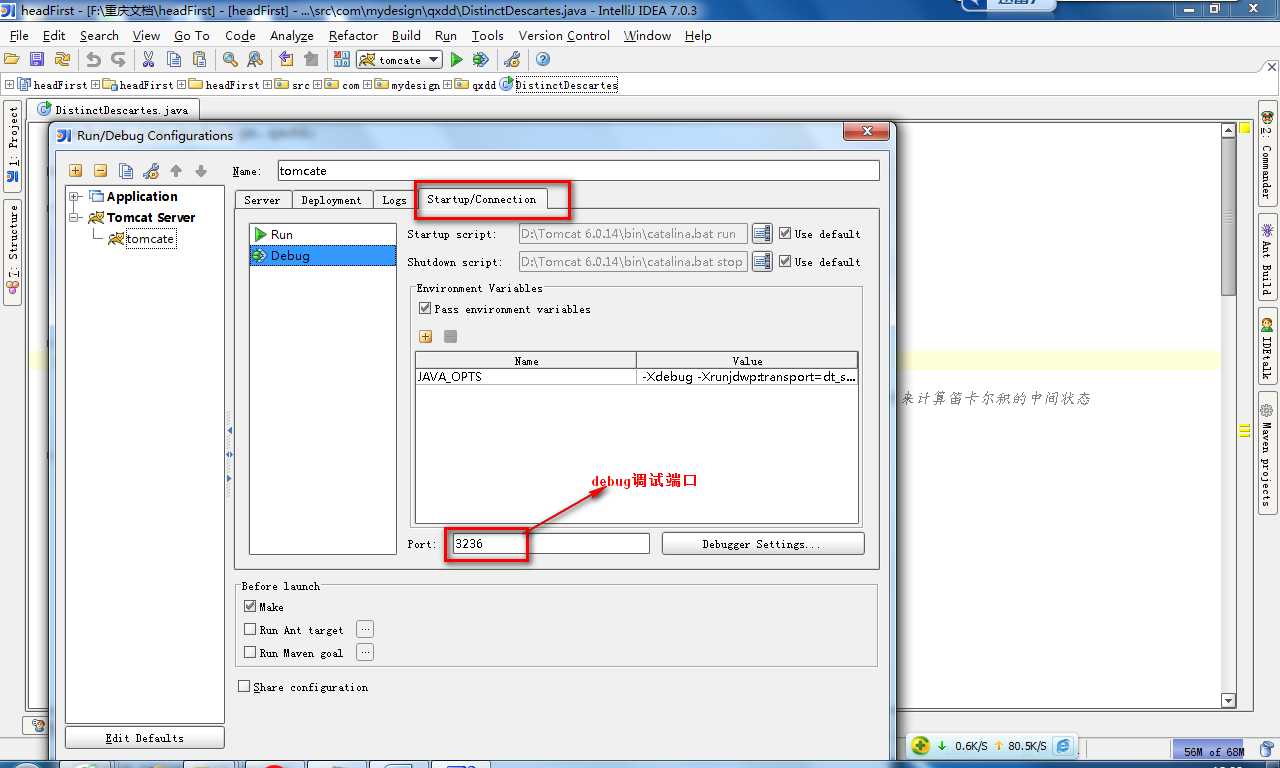Browse for Shutdown script file
The width and height of the screenshot is (1280, 768).
point(762,261)
